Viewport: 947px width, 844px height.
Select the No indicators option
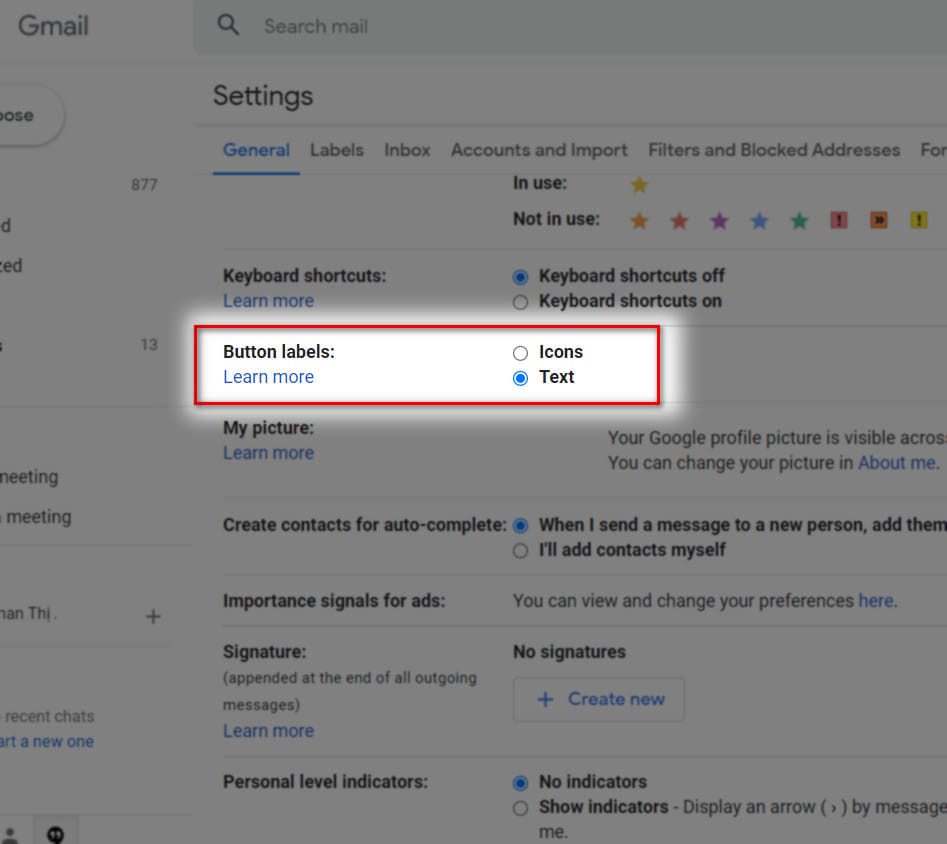520,783
